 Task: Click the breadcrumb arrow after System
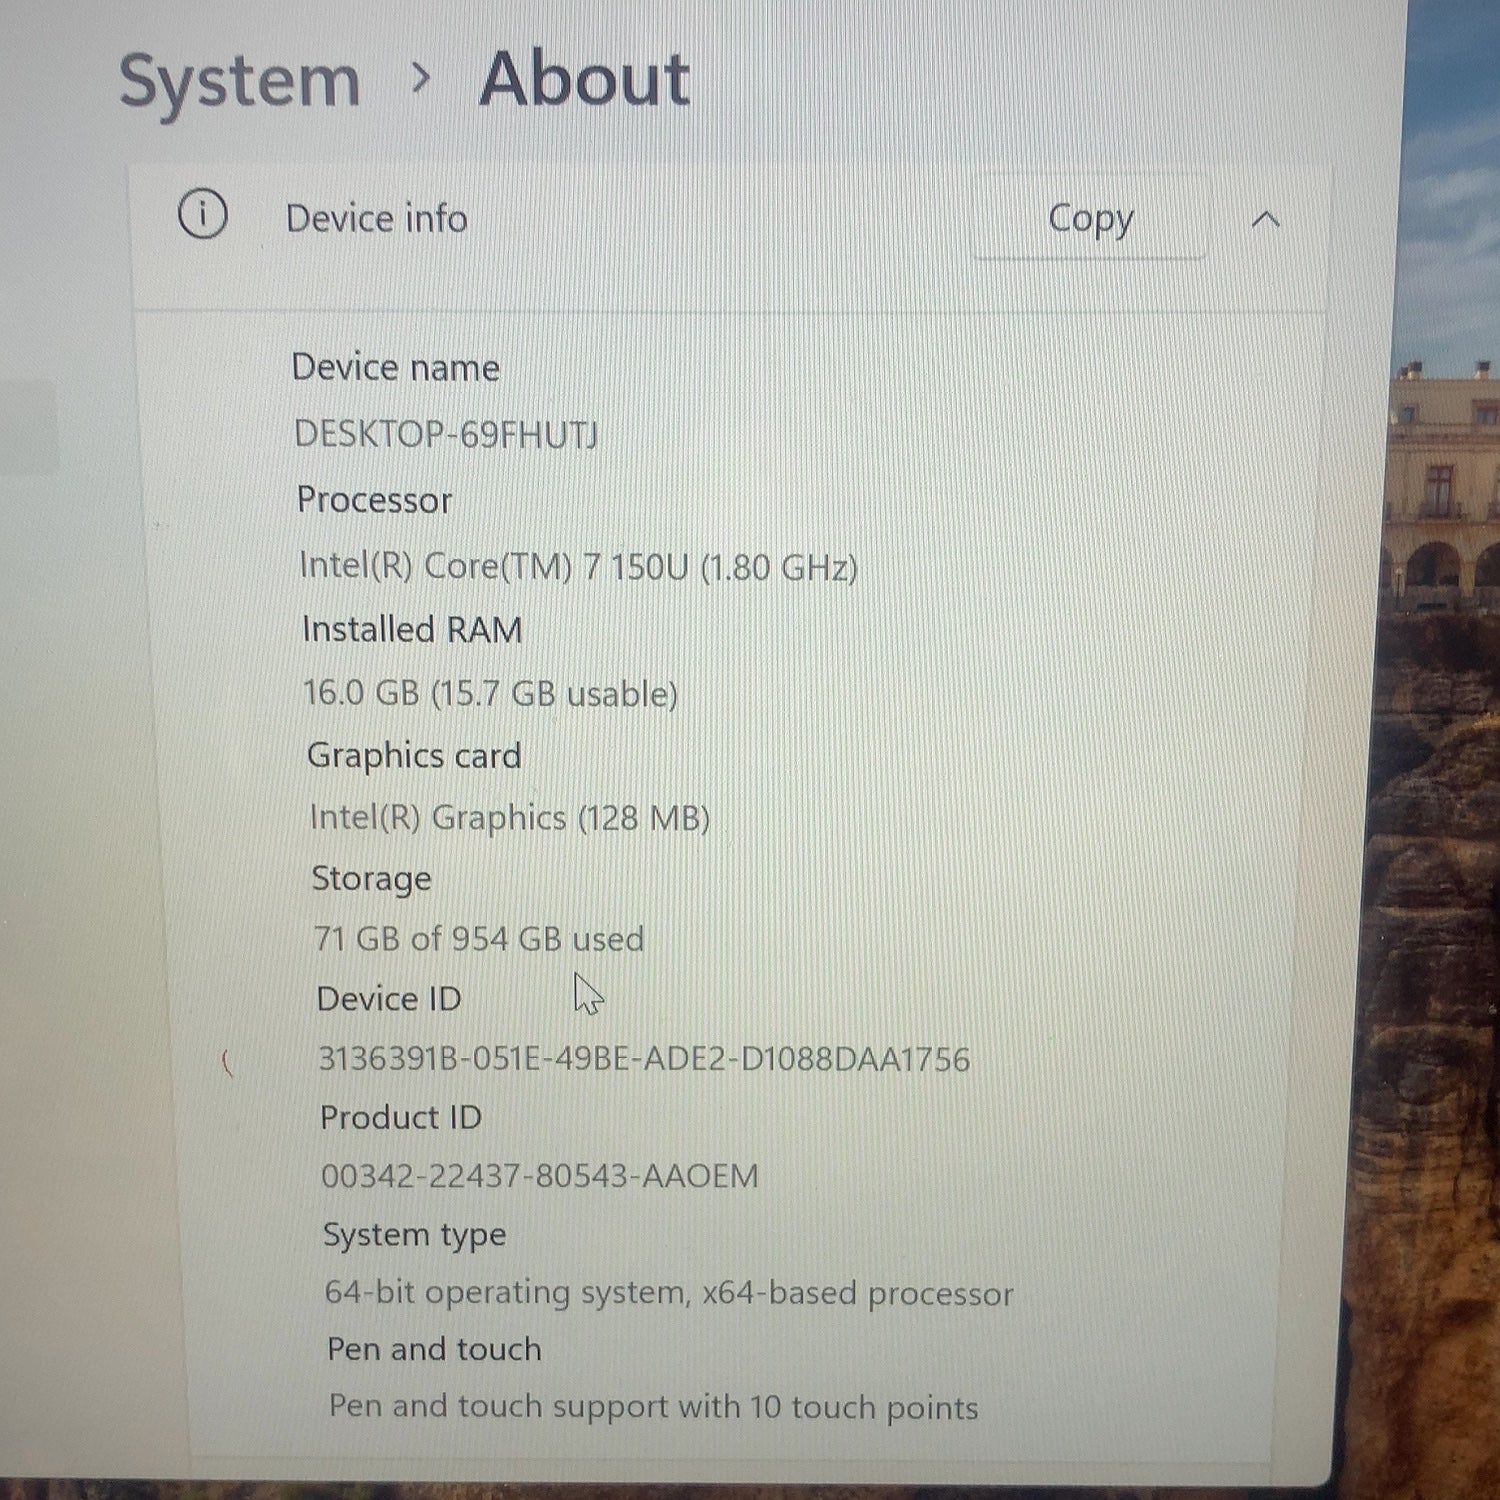click(422, 78)
